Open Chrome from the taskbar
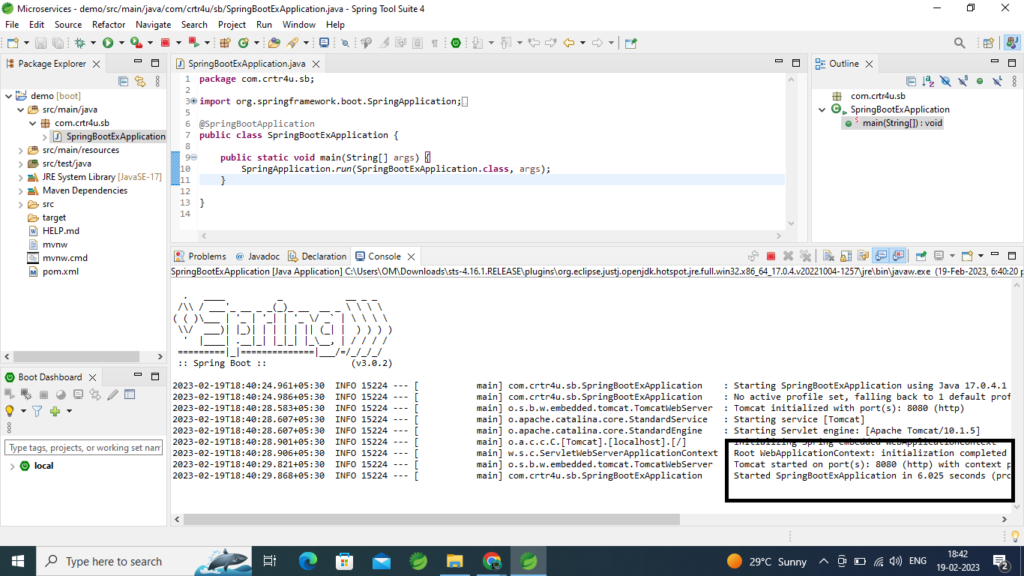 point(492,561)
